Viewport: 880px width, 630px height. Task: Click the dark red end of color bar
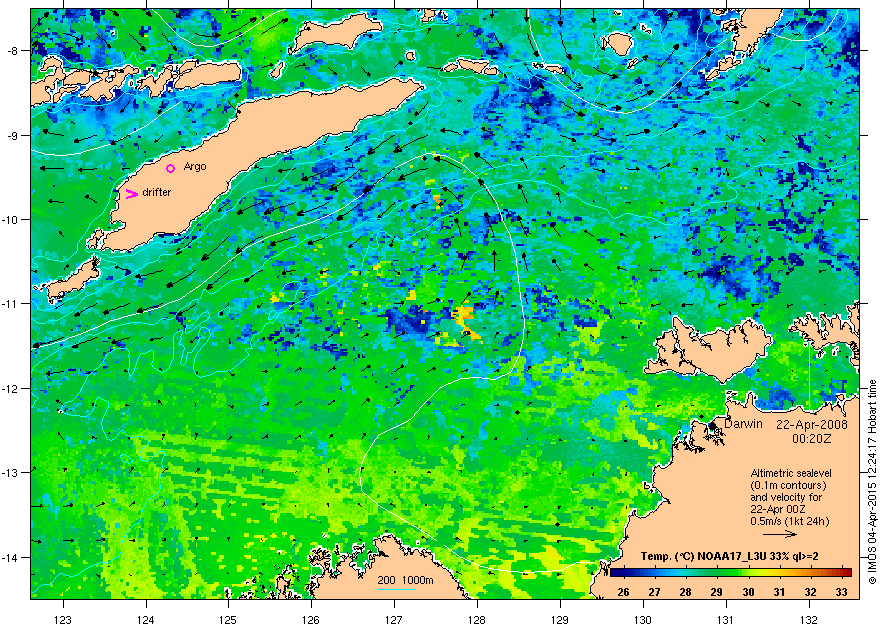coord(847,572)
